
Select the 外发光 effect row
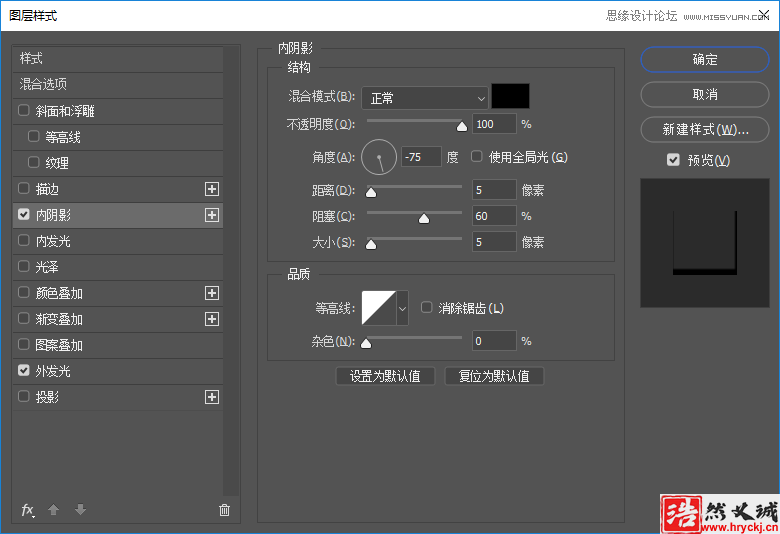click(x=118, y=371)
